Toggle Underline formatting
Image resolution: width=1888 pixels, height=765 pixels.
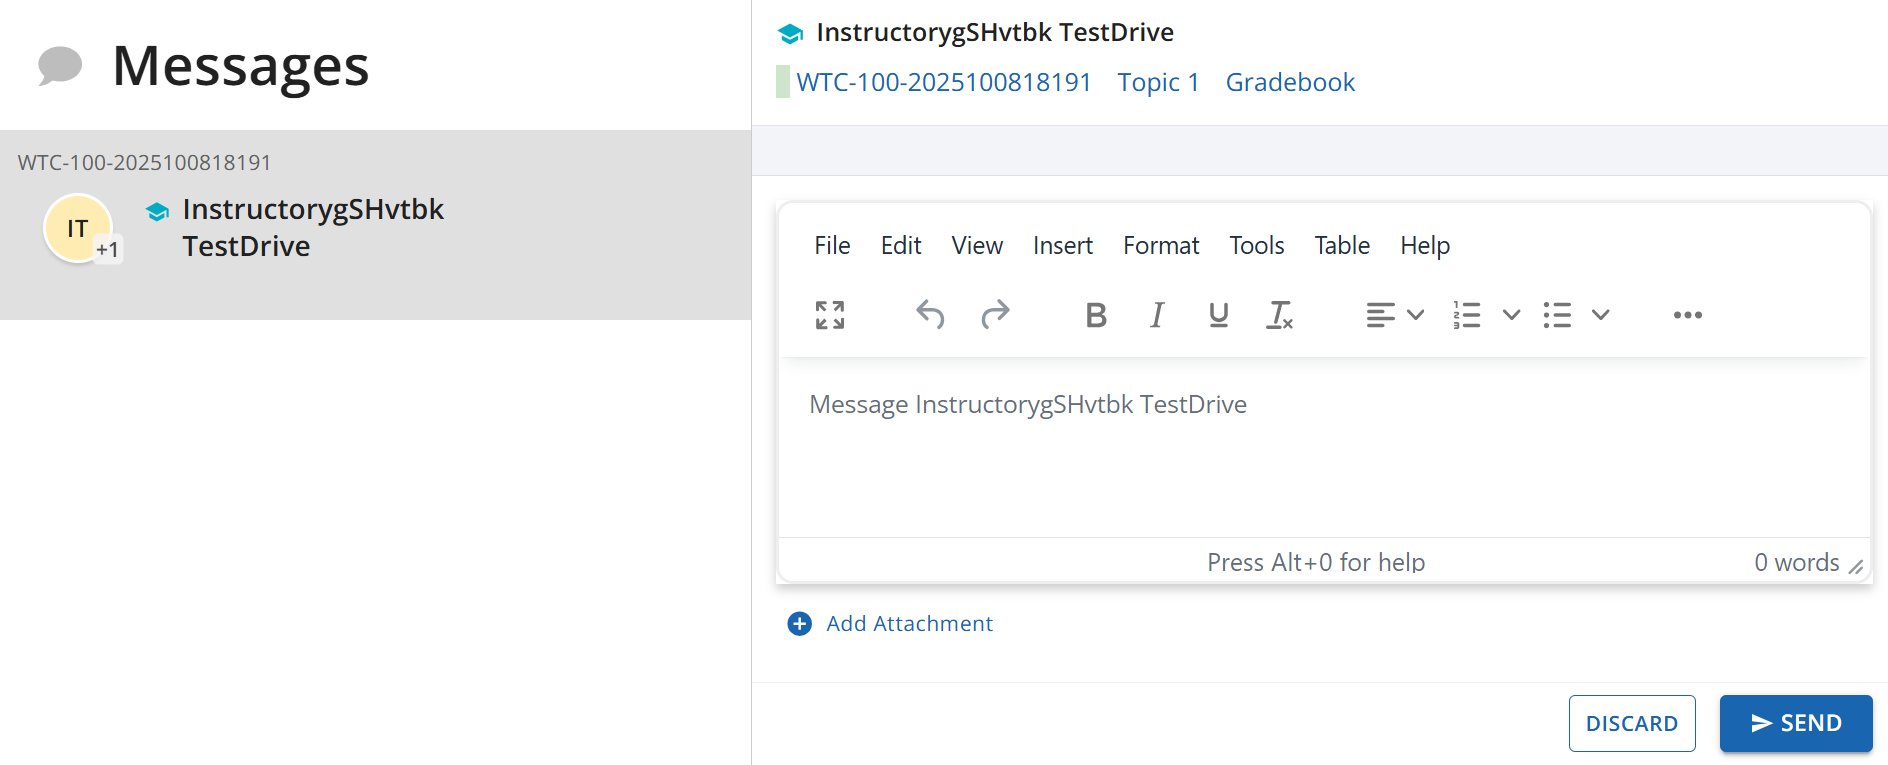pyautogui.click(x=1218, y=315)
